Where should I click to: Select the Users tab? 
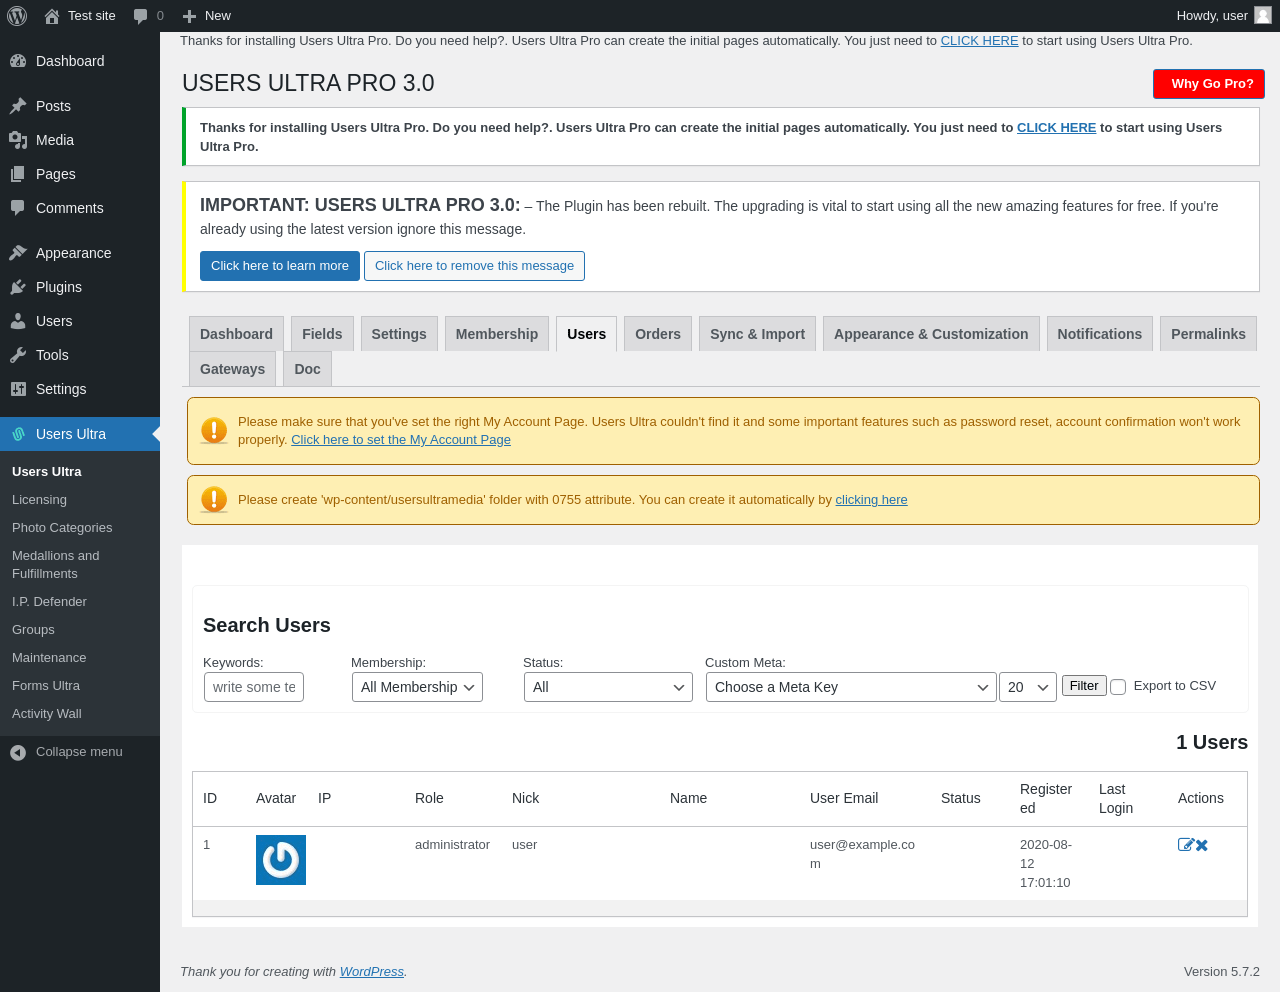pos(586,334)
